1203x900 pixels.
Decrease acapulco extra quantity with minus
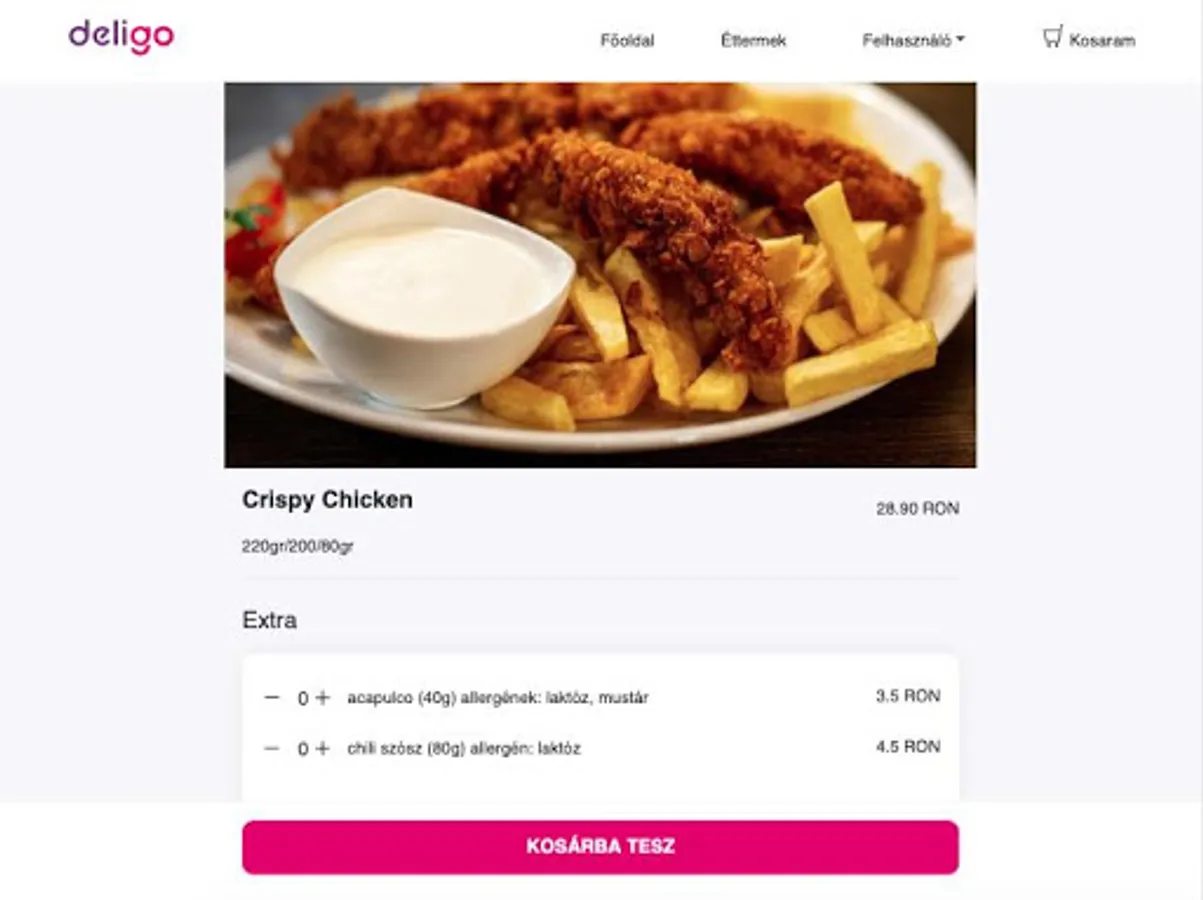click(272, 697)
